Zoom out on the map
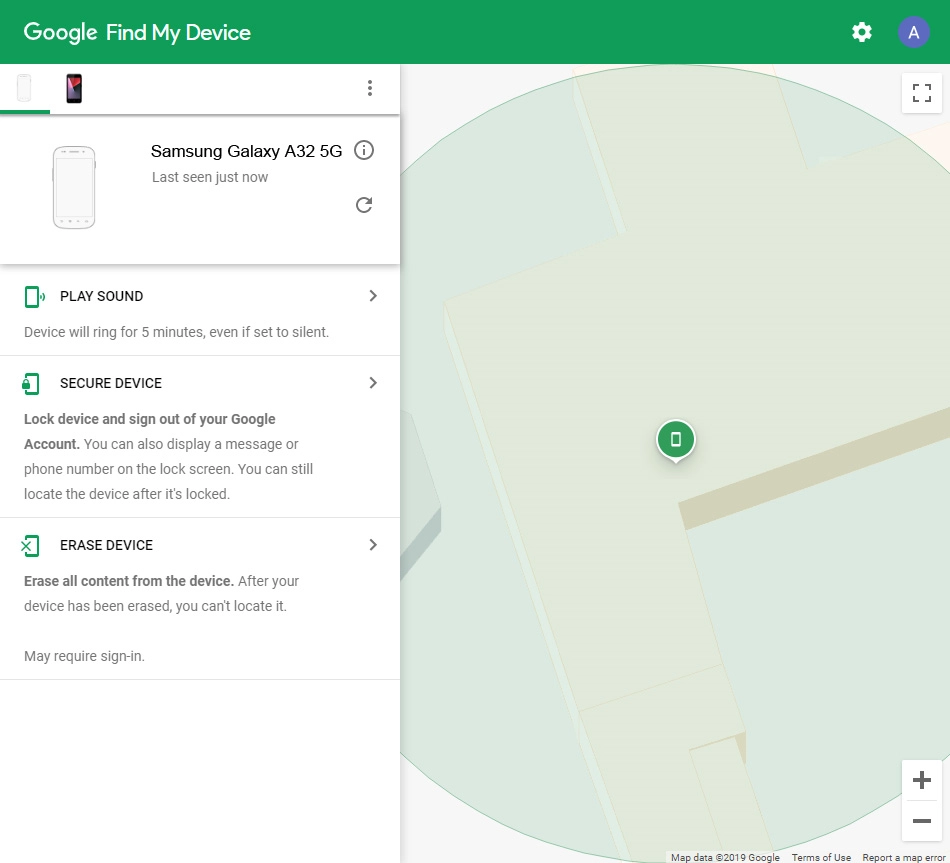 point(921,821)
